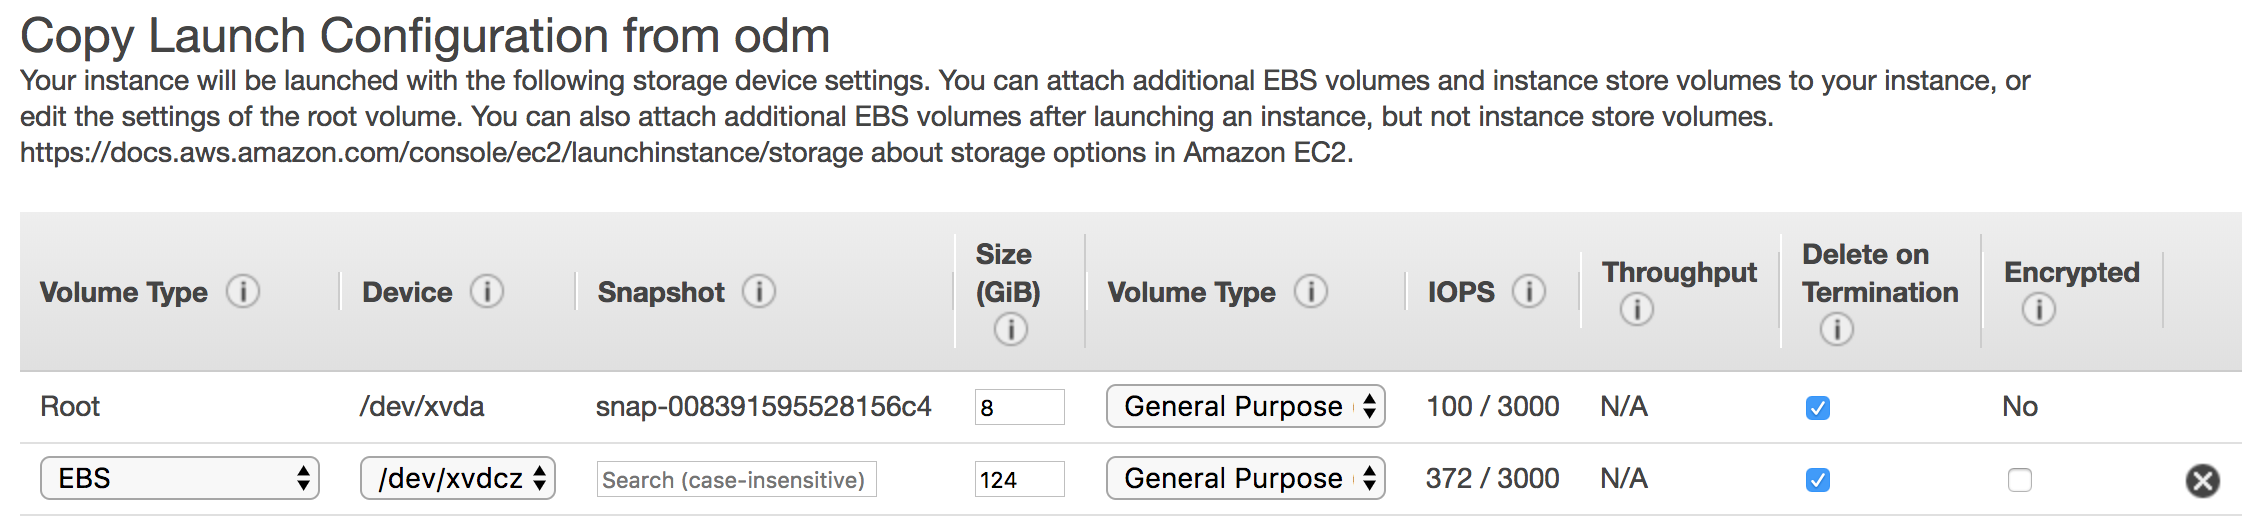Viewport: 2262px width, 528px height.
Task: Click info icon beside second Volume Type header
Action: pos(1311,292)
